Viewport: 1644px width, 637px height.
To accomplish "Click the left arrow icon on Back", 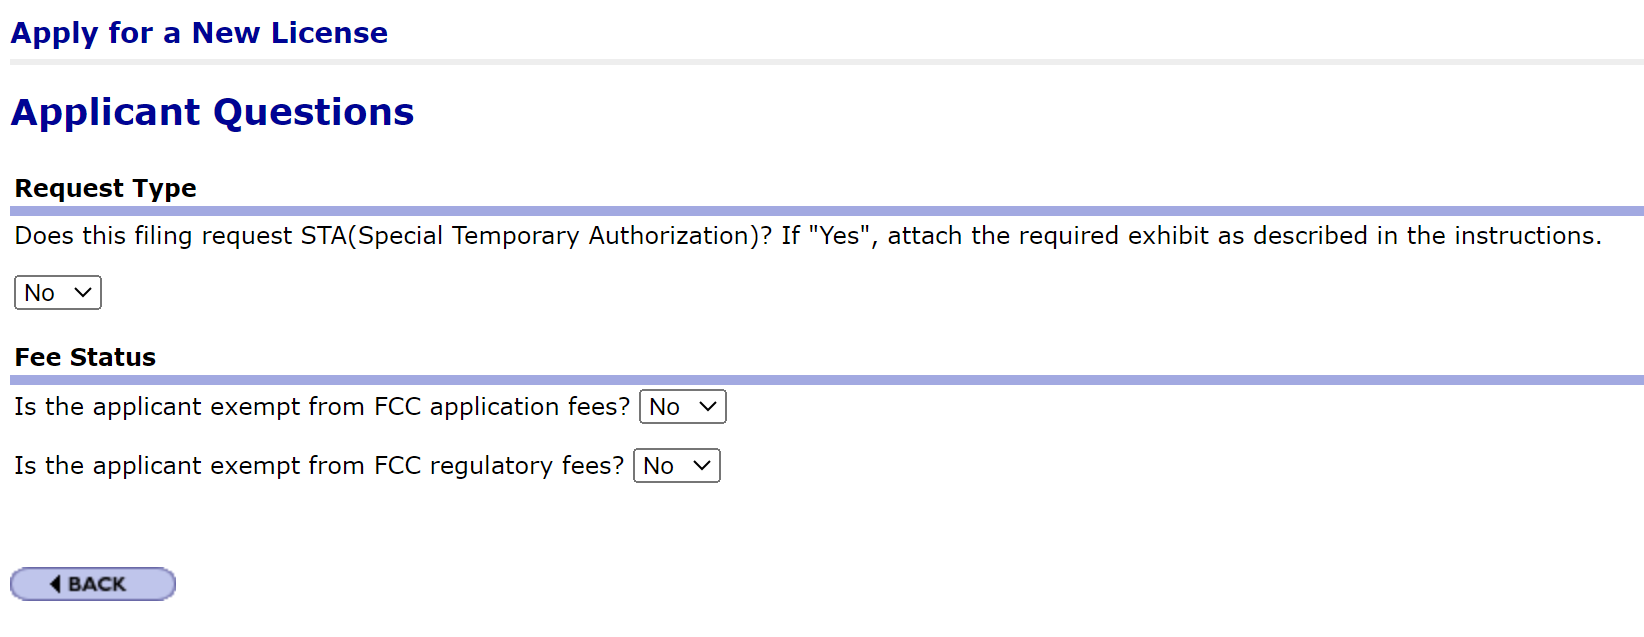I will tap(55, 584).
